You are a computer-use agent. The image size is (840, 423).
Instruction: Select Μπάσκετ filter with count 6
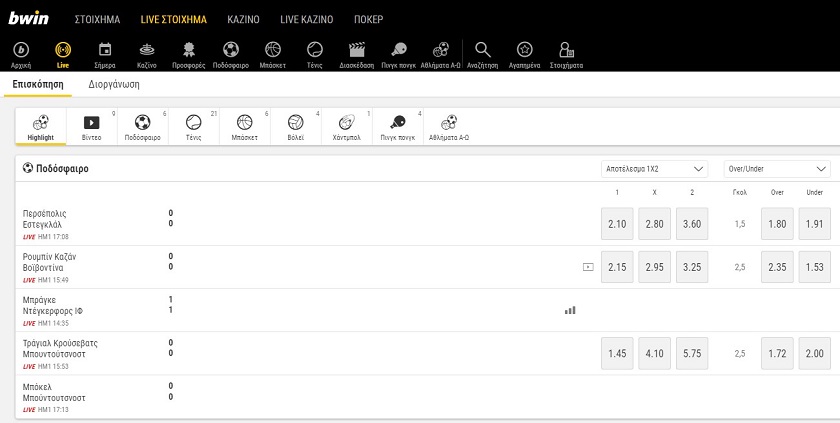(x=244, y=127)
